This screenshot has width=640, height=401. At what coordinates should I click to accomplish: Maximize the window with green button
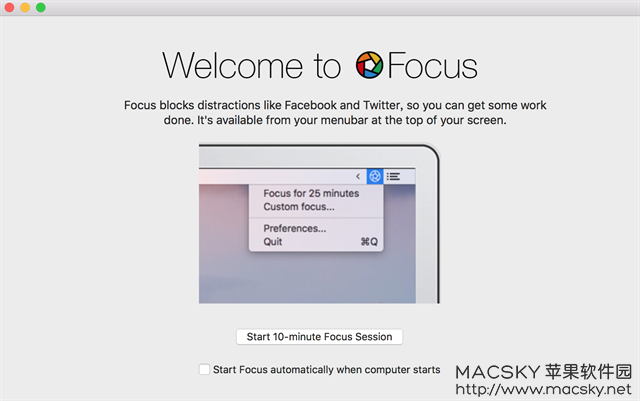click(x=40, y=7)
